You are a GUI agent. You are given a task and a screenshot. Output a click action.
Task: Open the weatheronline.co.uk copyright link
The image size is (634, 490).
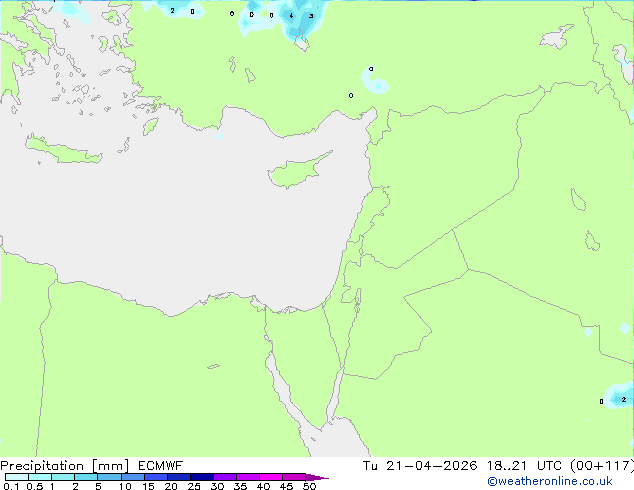[x=550, y=481]
